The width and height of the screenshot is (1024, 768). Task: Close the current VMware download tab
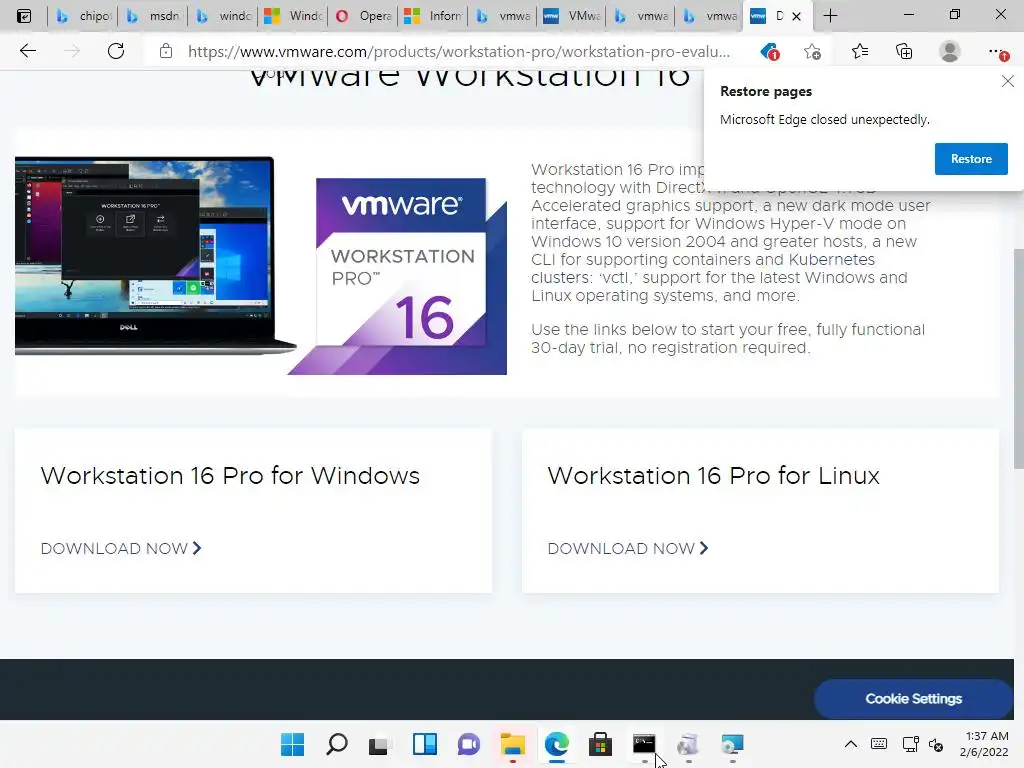click(796, 16)
